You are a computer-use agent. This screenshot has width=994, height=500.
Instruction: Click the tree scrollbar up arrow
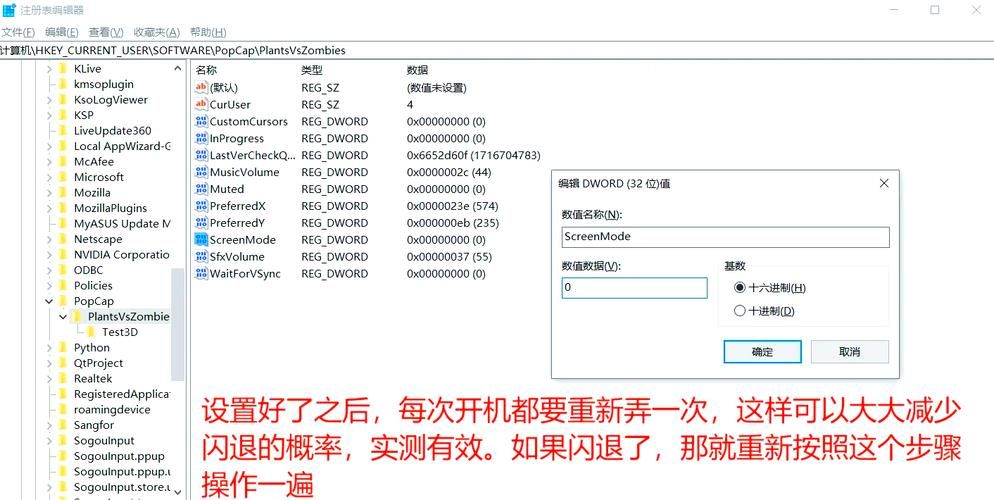point(178,68)
